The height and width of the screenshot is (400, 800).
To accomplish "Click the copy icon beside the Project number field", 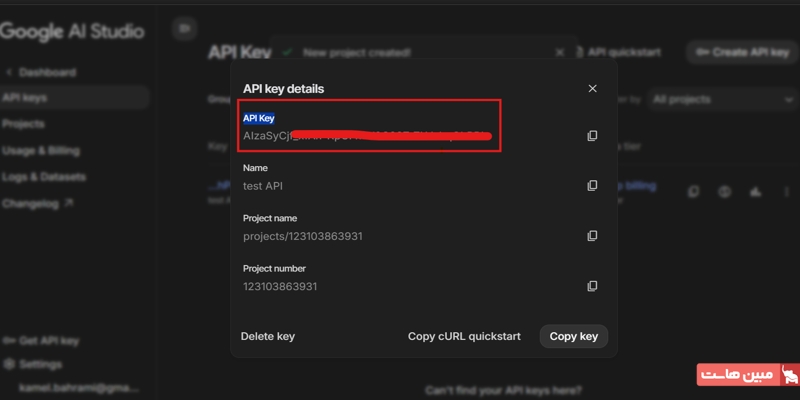I will 592,286.
